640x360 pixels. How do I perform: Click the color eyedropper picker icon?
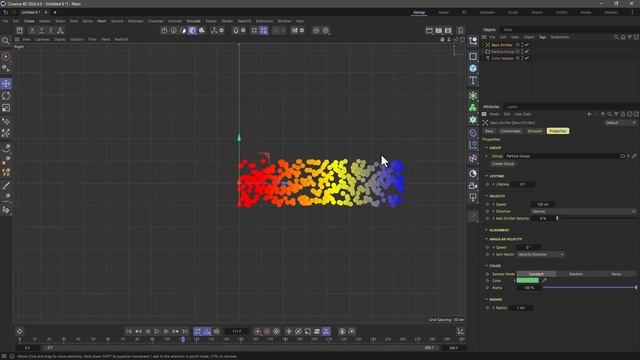(x=544, y=281)
